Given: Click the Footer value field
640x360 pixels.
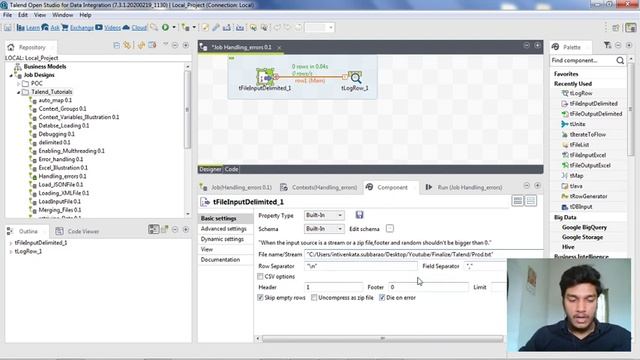Looking at the screenshot, I should tap(428, 287).
